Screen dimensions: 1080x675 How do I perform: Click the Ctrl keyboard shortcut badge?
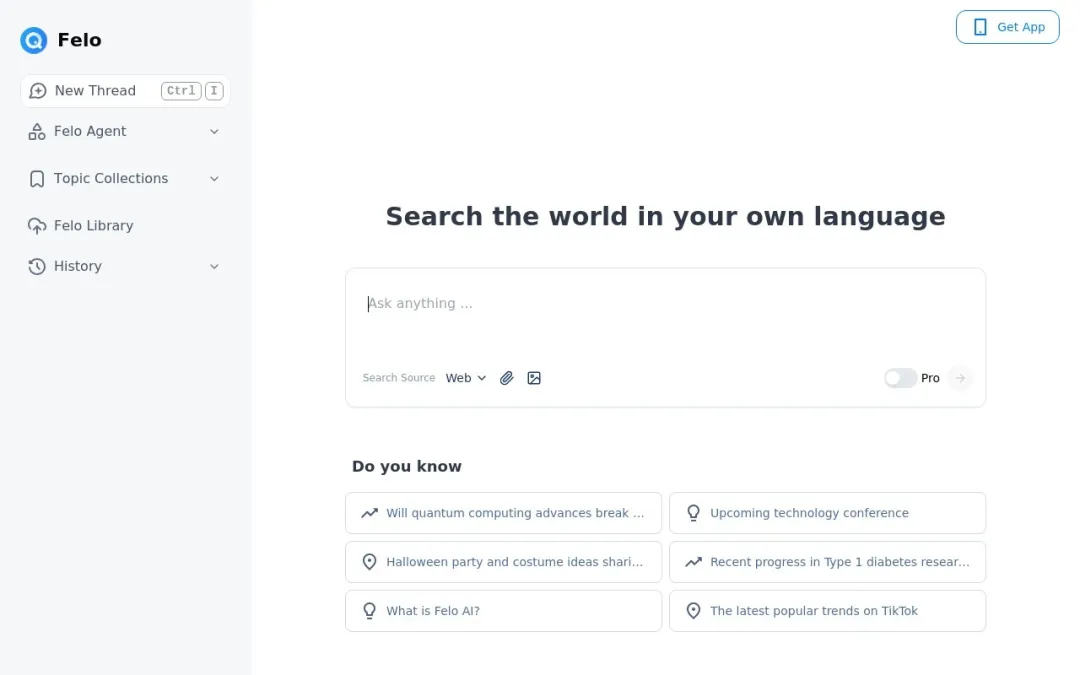tap(181, 91)
